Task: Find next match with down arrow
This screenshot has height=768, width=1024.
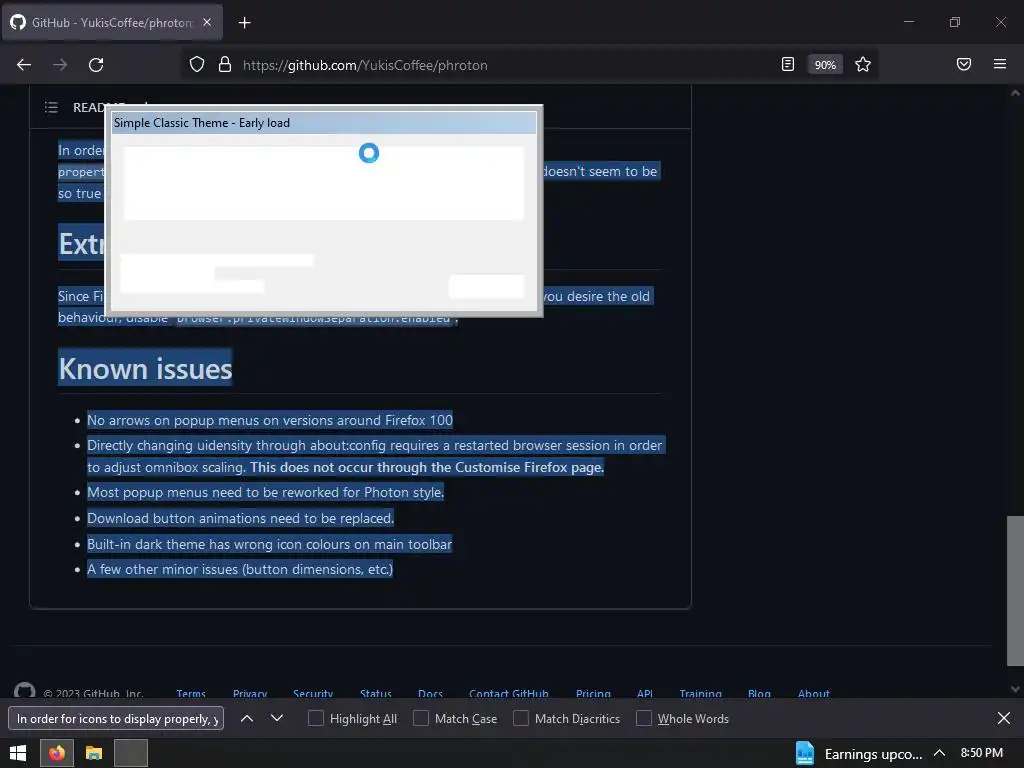Action: click(277, 718)
